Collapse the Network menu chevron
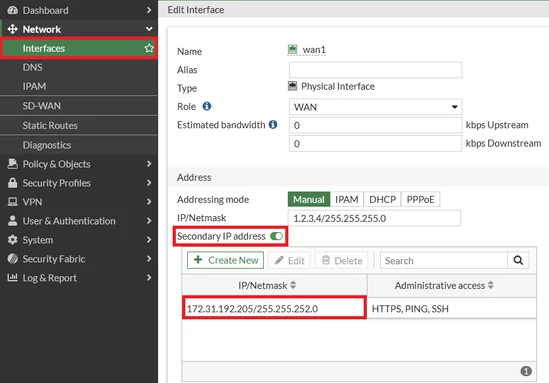Image resolution: width=549 pixels, height=383 pixels. (149, 29)
